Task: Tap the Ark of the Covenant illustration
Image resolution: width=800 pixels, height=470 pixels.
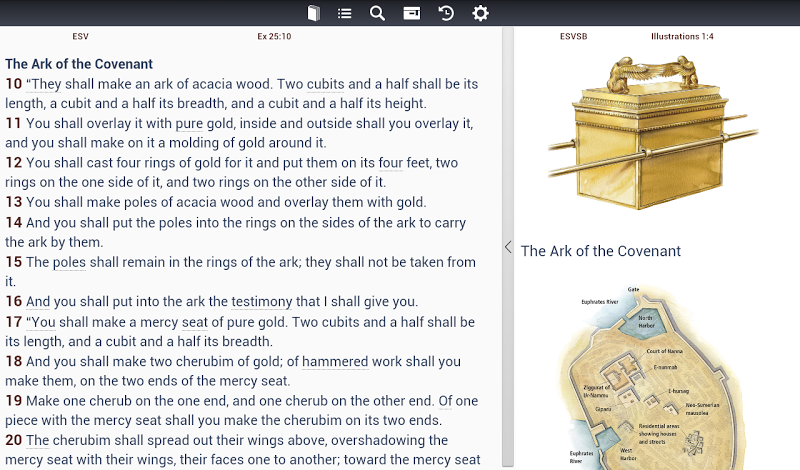Action: pos(653,132)
